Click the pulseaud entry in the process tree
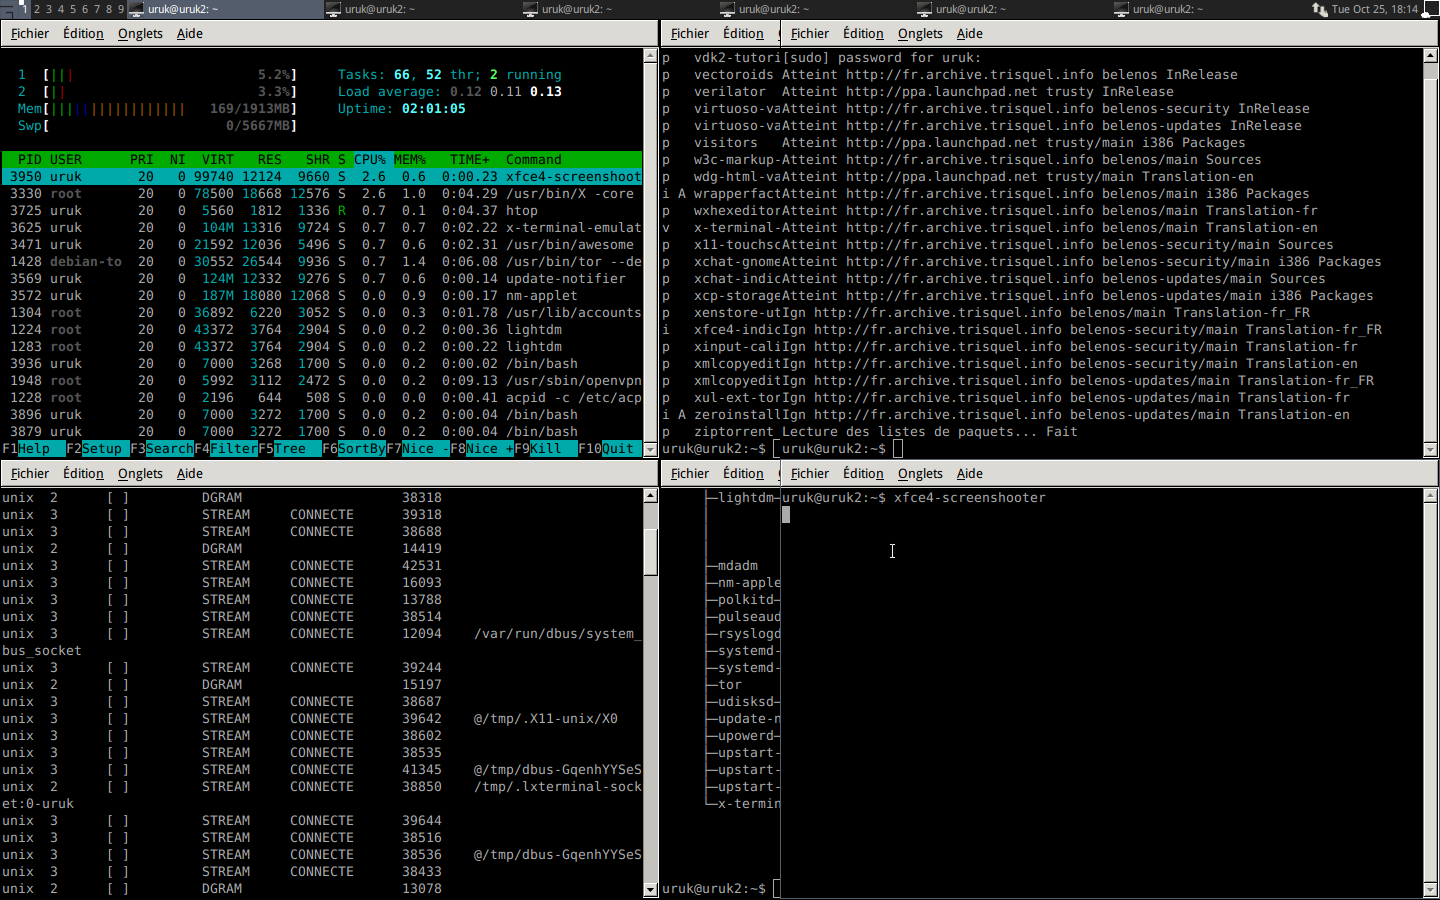 click(749, 616)
